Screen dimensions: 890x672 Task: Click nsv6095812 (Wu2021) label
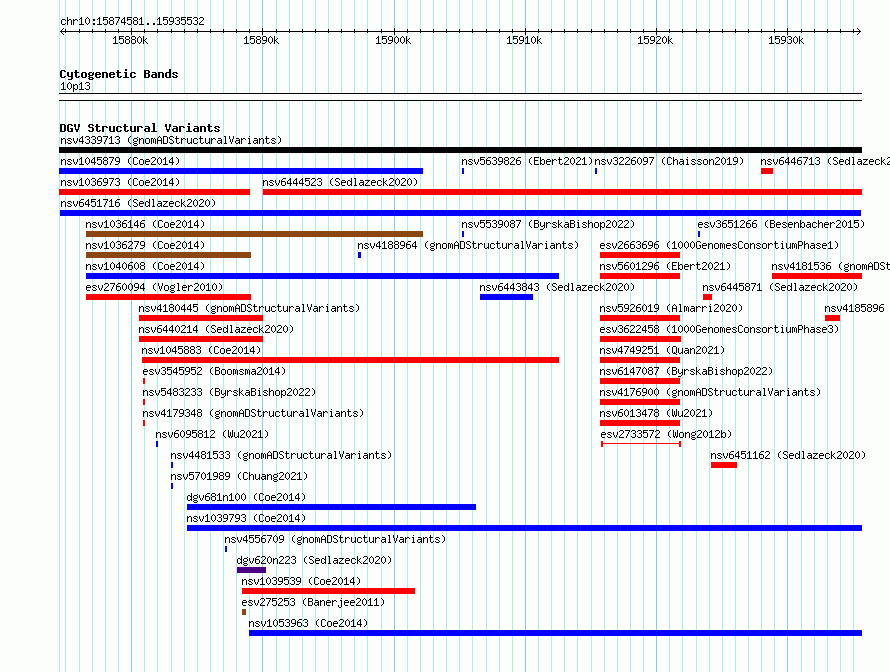(x=212, y=434)
